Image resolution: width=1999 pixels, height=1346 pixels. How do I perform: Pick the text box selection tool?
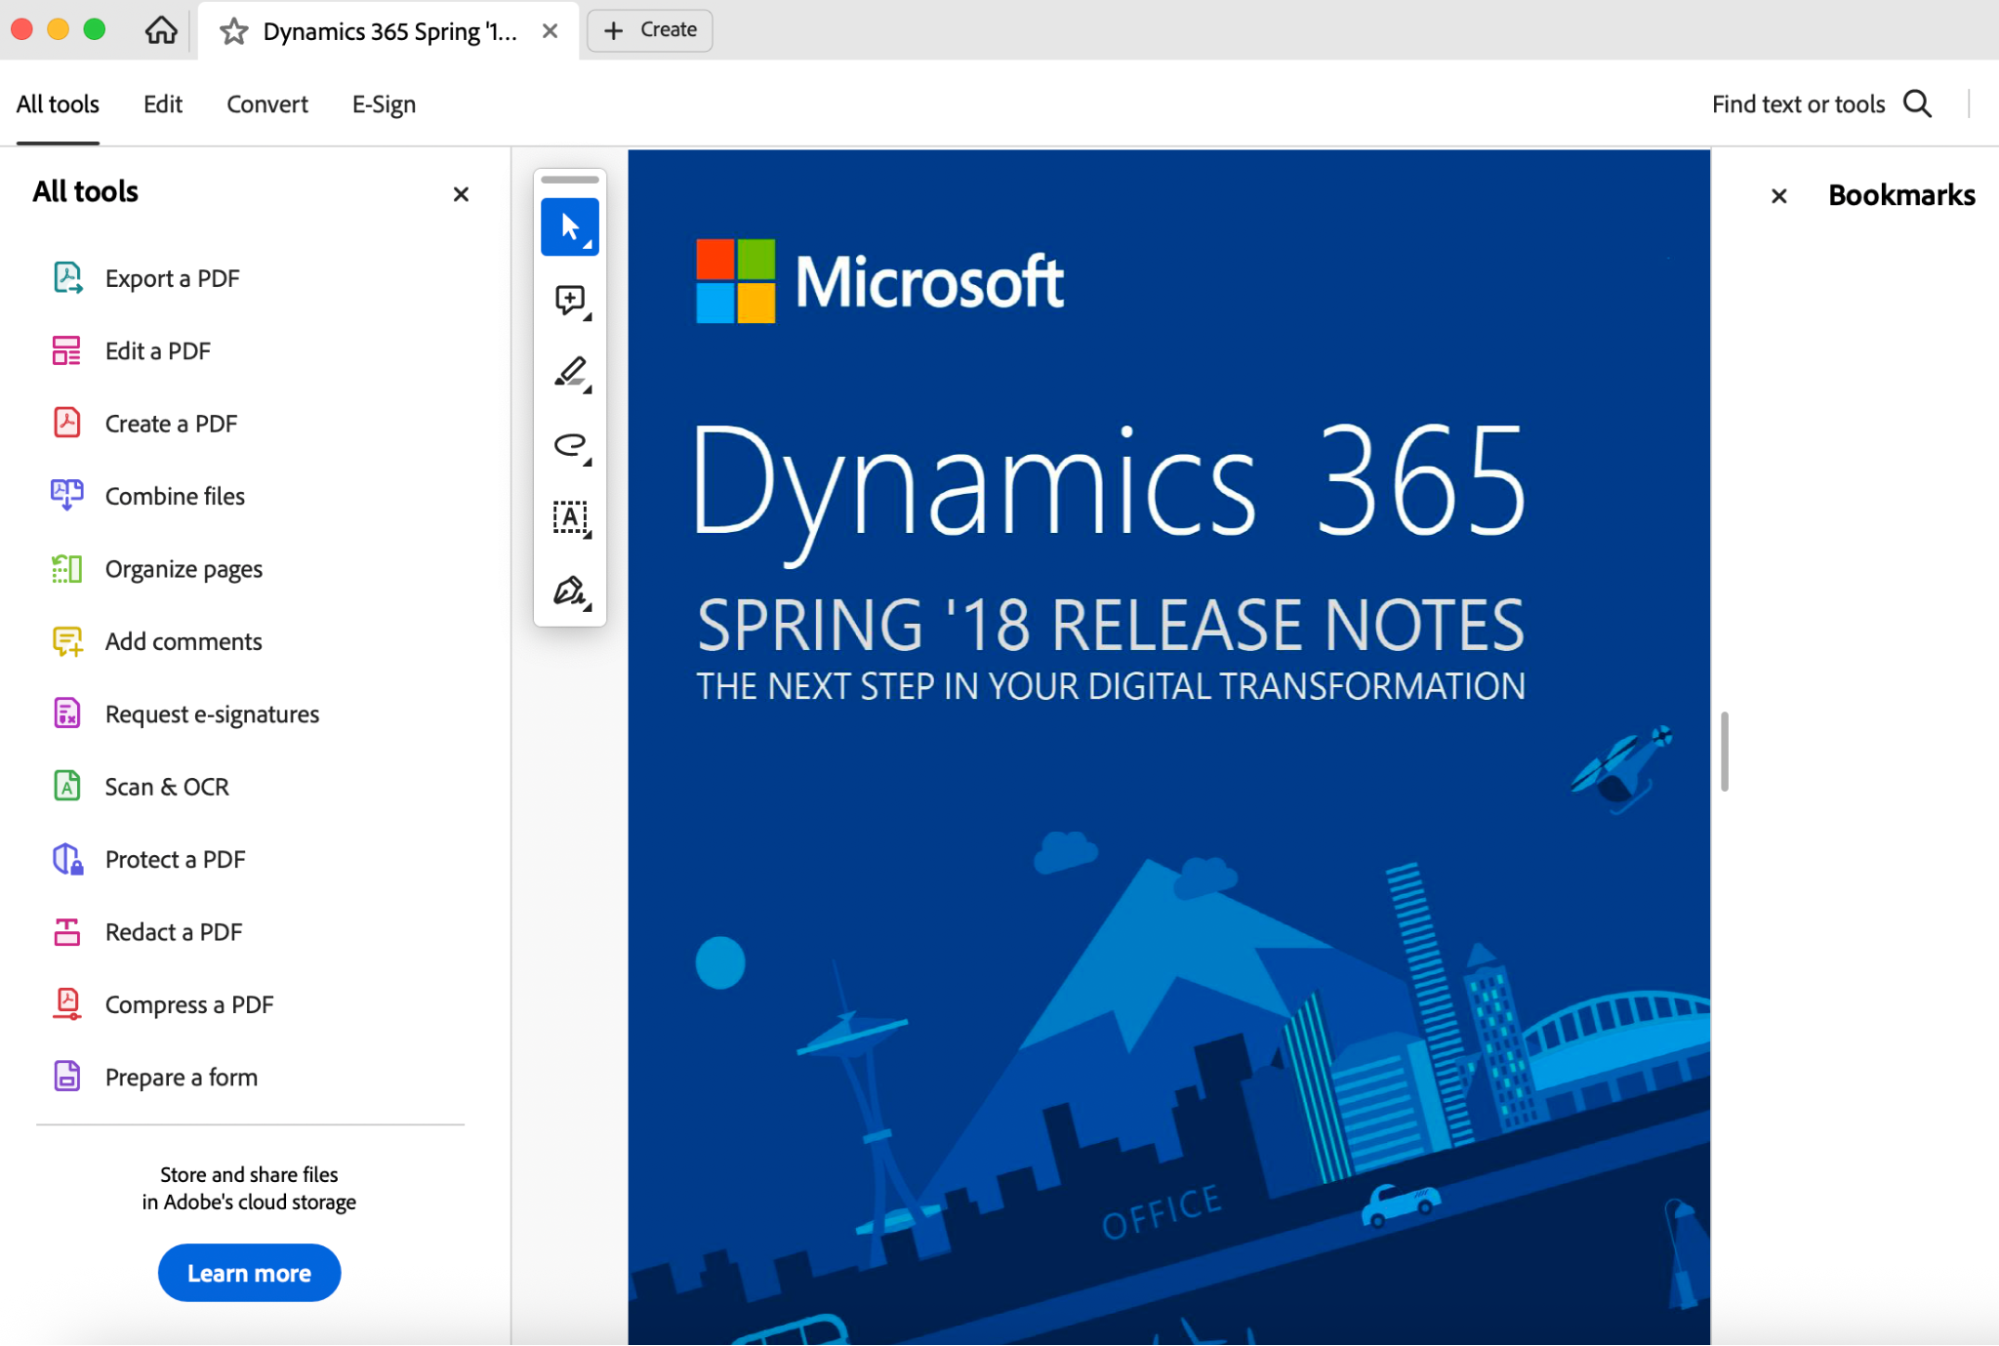tap(569, 518)
